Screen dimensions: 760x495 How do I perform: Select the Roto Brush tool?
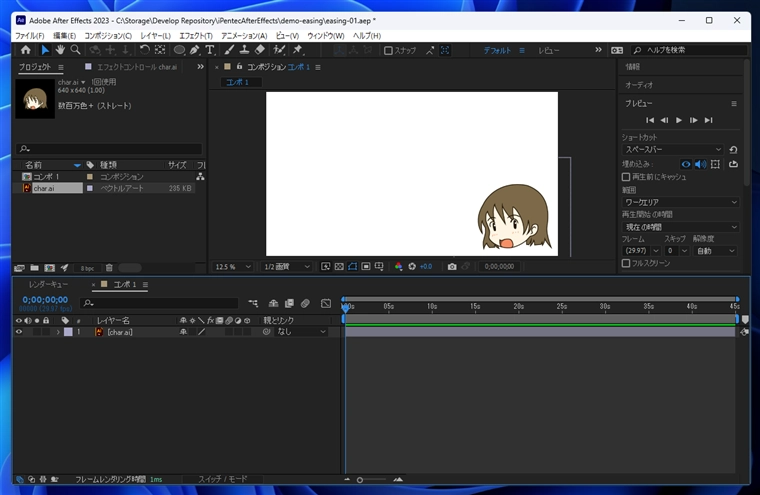pyautogui.click(x=279, y=50)
